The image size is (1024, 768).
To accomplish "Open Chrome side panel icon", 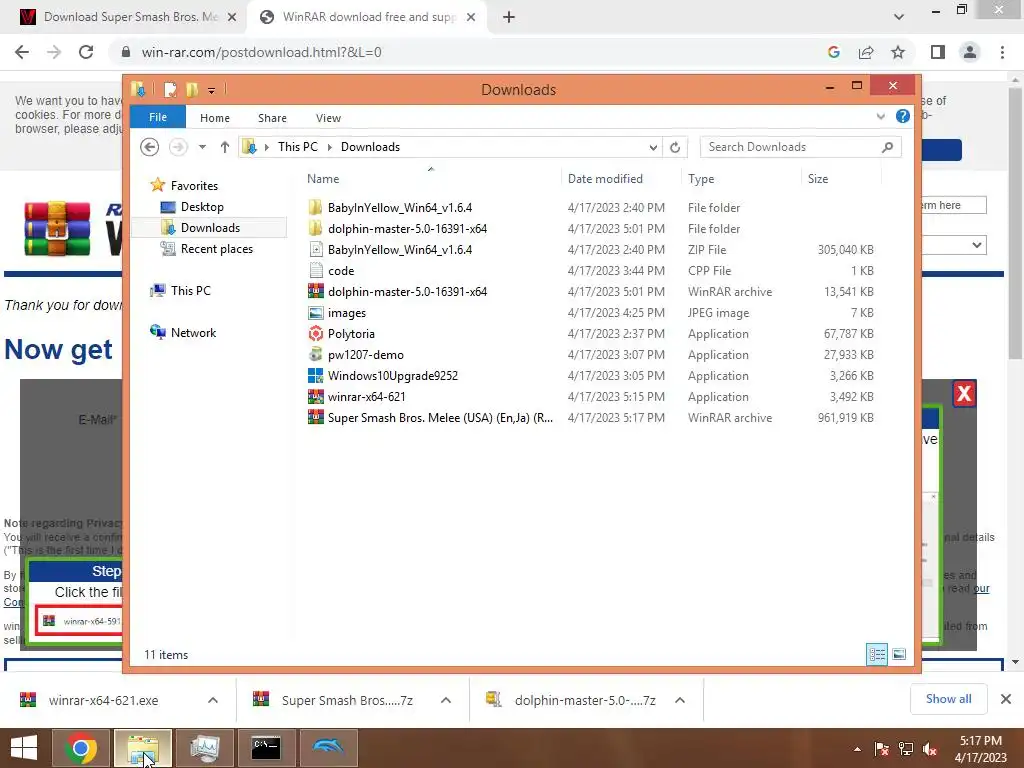I will [938, 52].
